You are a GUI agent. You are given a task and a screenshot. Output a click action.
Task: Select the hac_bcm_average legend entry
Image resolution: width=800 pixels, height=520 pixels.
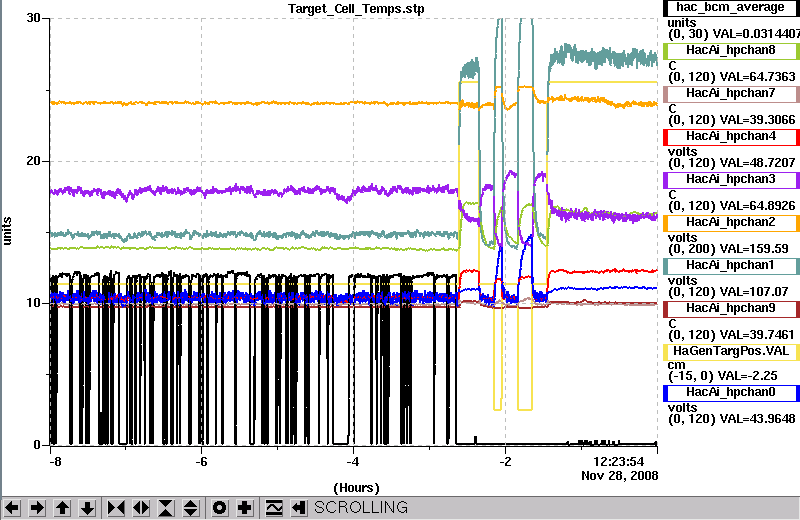[731, 8]
